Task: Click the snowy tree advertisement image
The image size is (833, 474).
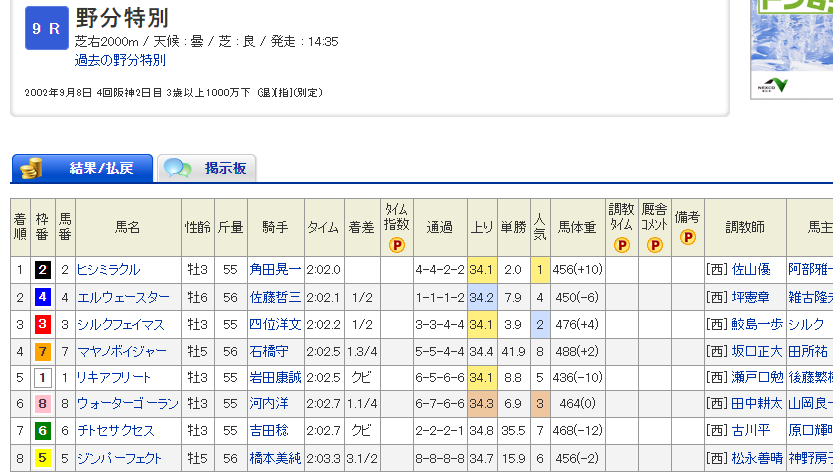Action: coord(791,48)
